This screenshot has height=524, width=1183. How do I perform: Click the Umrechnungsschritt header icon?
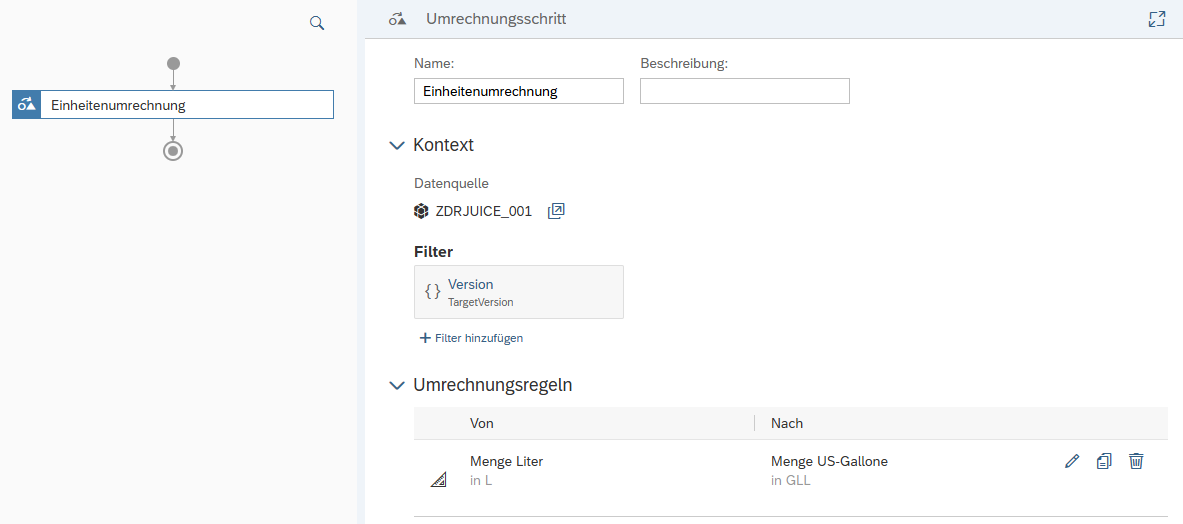(398, 20)
